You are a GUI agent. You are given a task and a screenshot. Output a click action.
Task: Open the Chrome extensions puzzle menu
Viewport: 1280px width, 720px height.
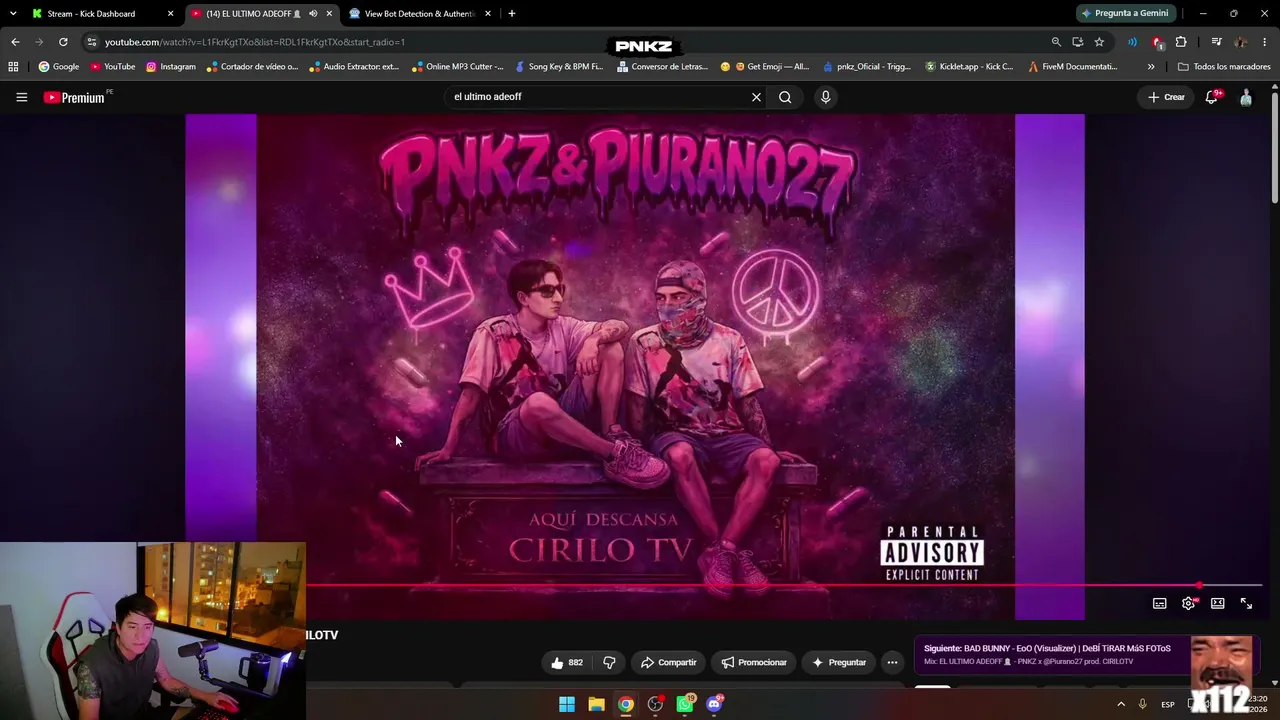[1181, 42]
